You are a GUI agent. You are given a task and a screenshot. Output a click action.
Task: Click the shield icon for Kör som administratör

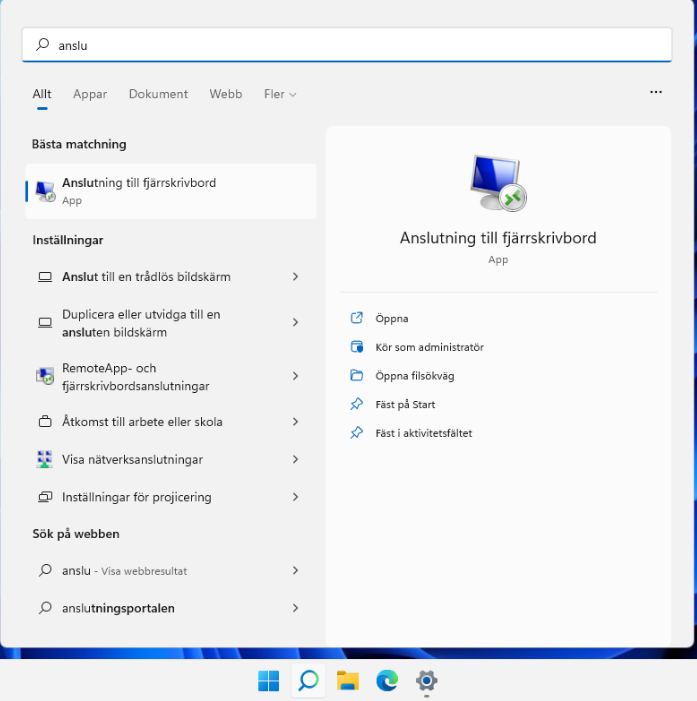[356, 346]
